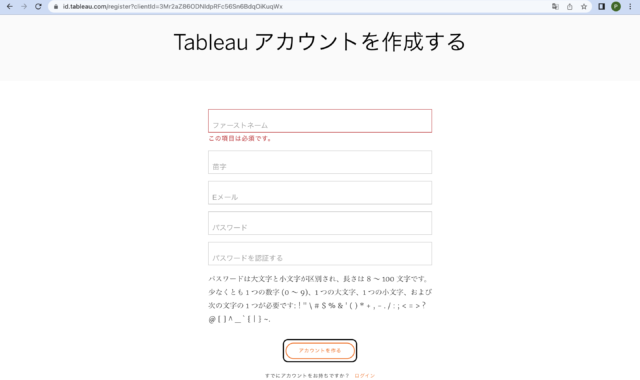Click the Tableau アカウントを作成する heading
The height and width of the screenshot is (380, 640).
click(x=320, y=42)
